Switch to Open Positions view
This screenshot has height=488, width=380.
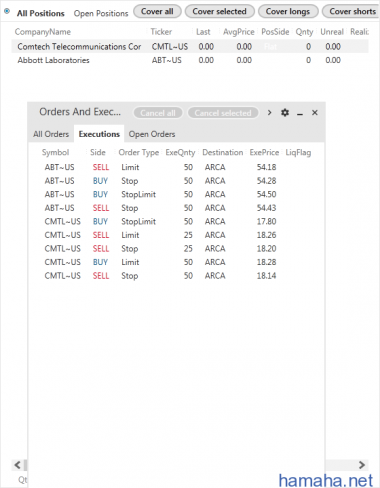point(101,14)
